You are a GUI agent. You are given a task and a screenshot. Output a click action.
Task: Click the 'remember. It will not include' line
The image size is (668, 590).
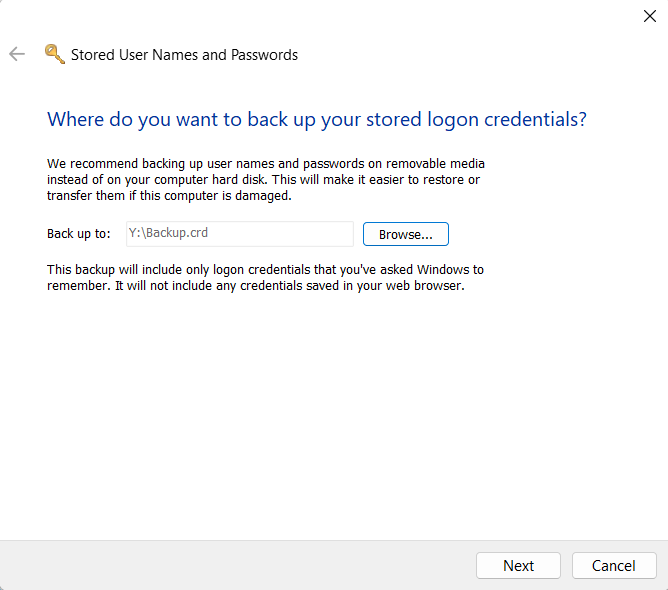point(256,285)
